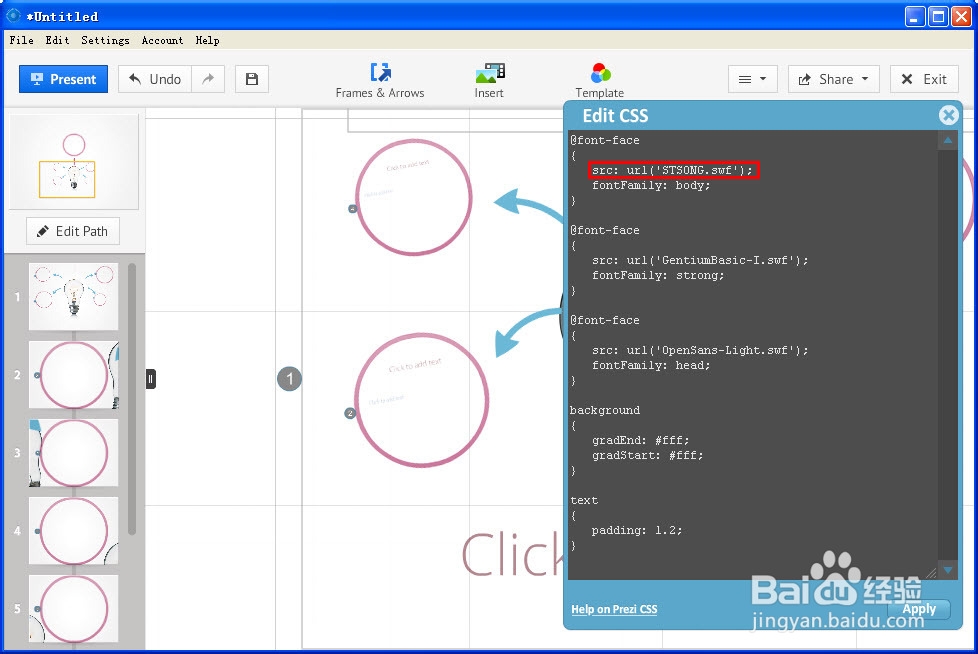978x654 pixels.
Task: Click the 'background' selector text
Action: click(604, 410)
